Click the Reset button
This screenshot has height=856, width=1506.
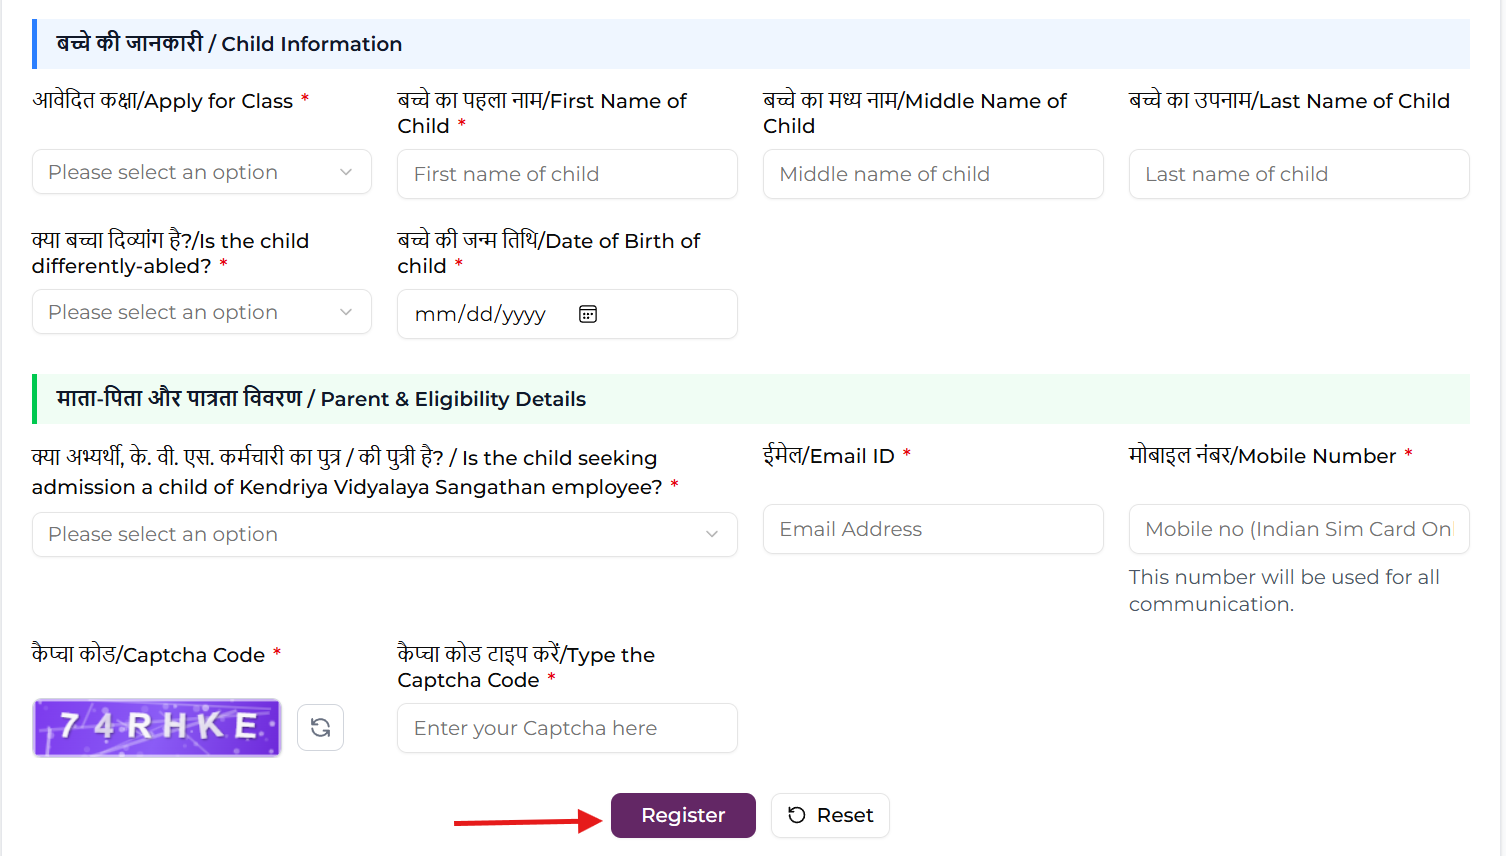(x=830, y=815)
